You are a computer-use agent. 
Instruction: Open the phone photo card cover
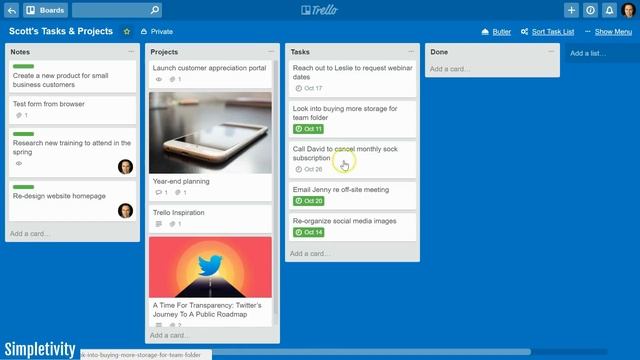210,133
